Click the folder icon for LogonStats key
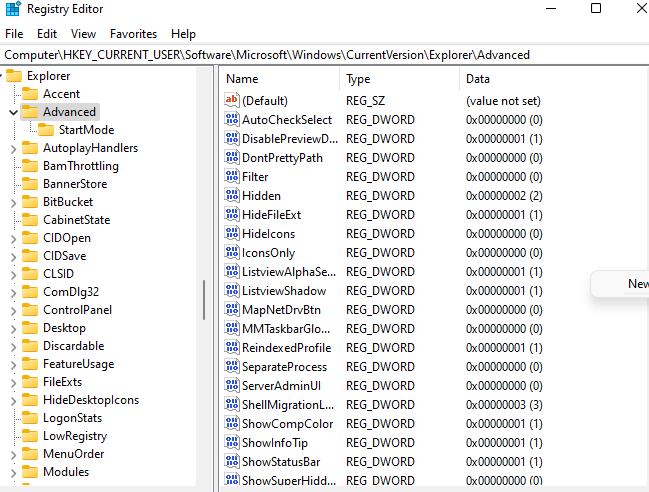 pos(30,418)
